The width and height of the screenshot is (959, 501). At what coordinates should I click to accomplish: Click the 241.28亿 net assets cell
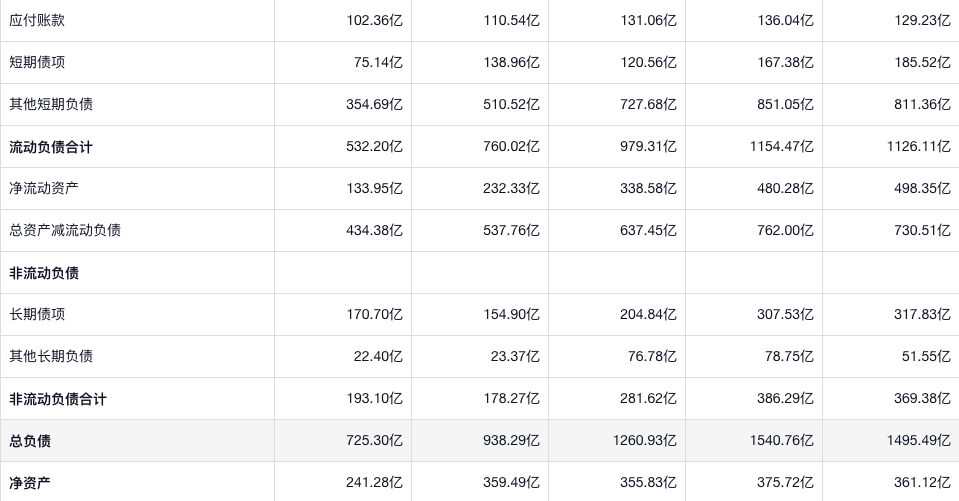tap(374, 483)
